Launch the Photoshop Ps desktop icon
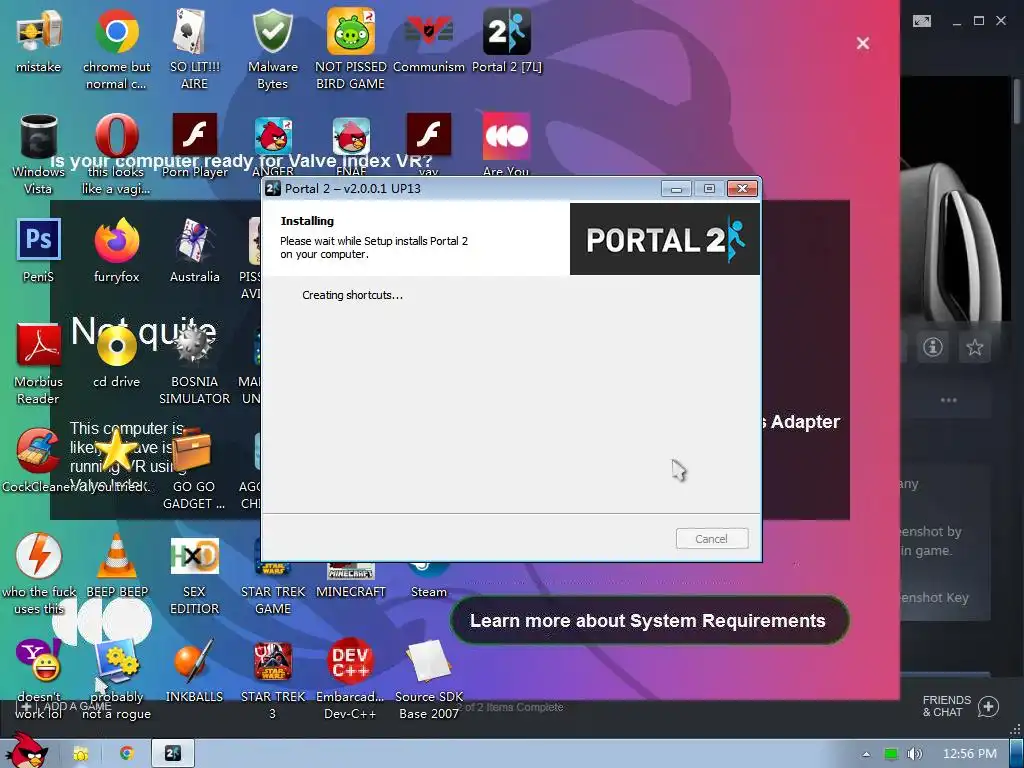This screenshot has height=768, width=1024. tap(39, 240)
